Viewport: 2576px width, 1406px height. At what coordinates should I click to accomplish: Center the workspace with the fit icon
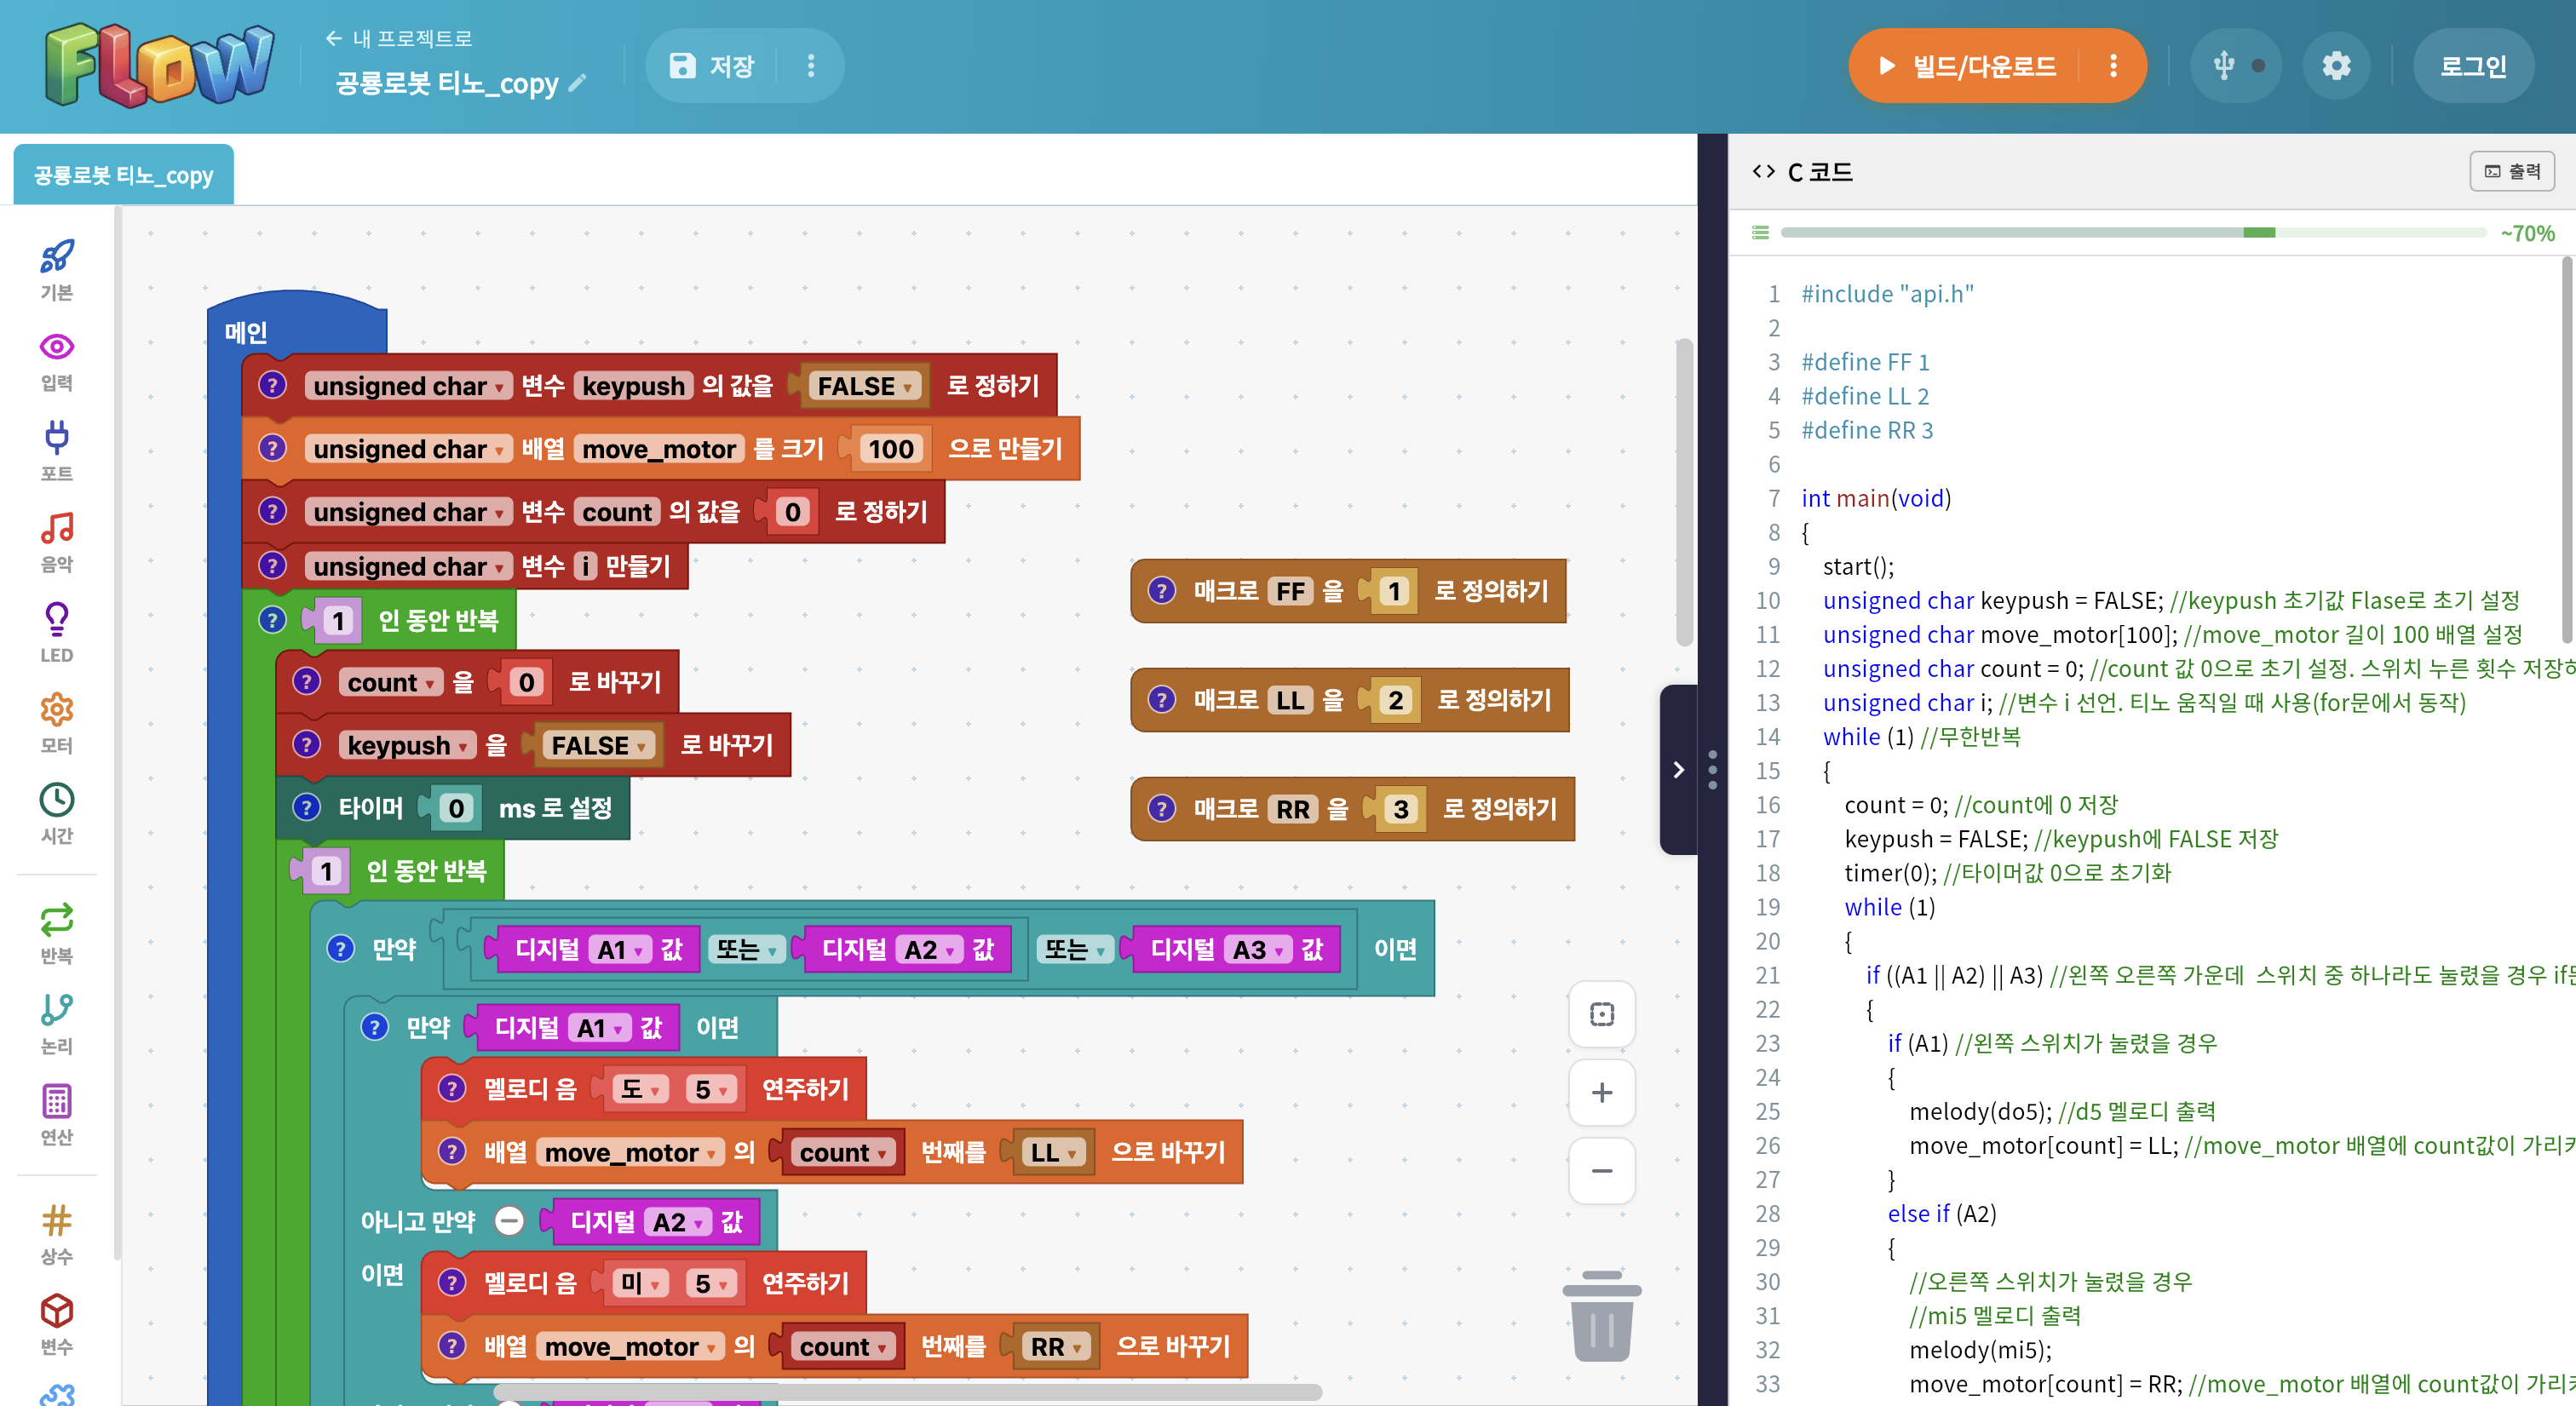point(1601,1014)
